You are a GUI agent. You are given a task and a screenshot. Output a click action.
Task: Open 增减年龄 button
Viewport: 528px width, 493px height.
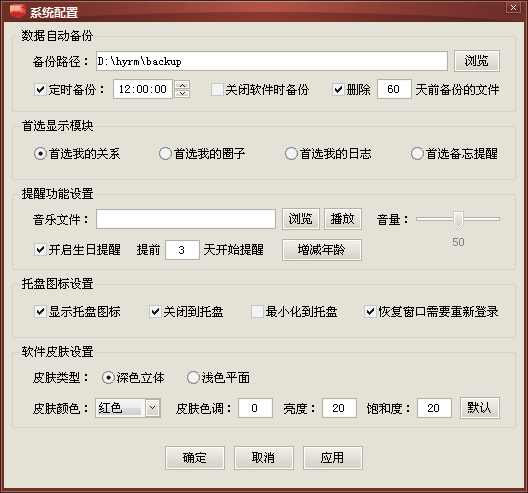(322, 250)
